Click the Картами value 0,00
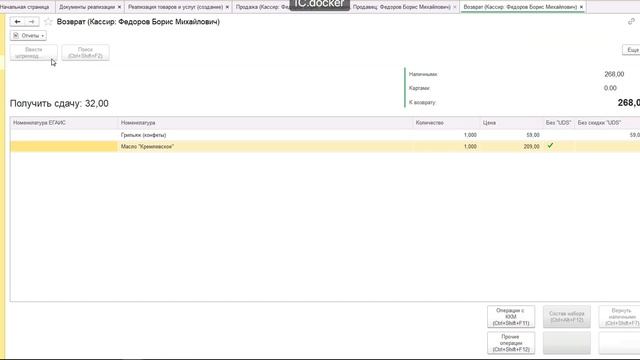 pyautogui.click(x=610, y=88)
